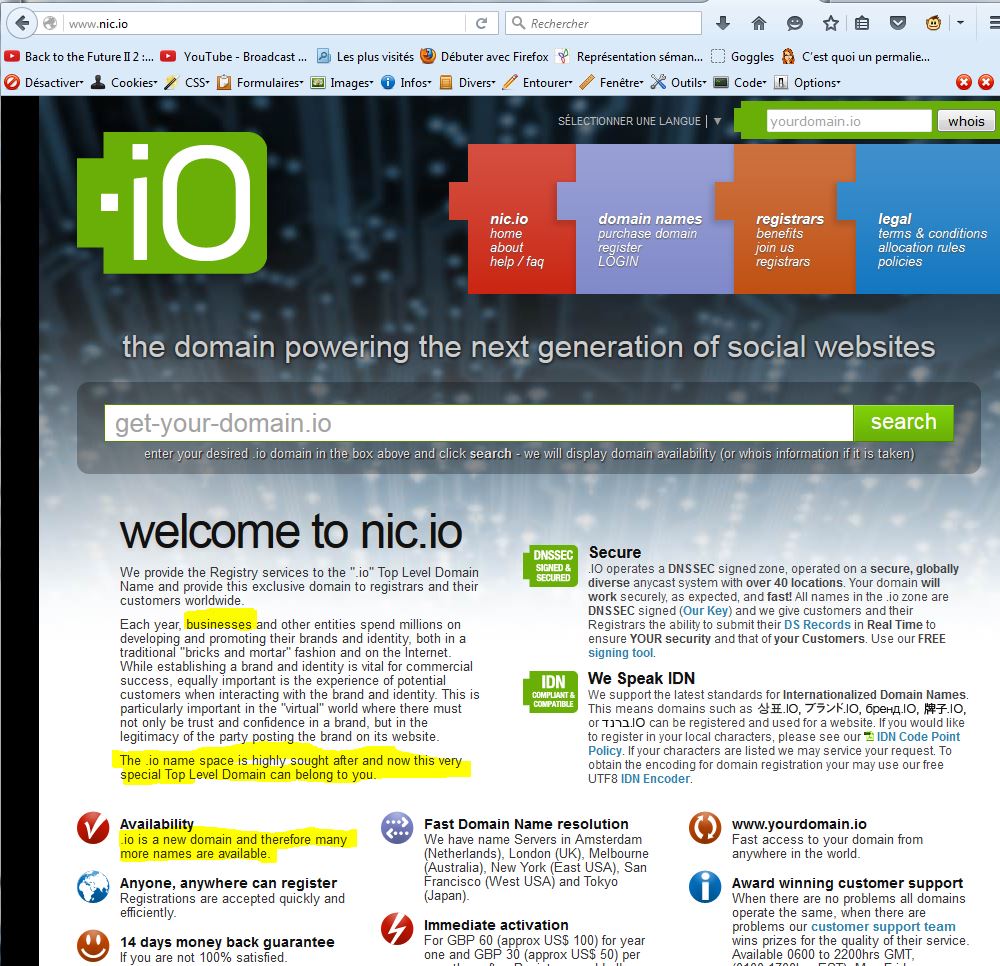Open Images developer toolbar menu

click(x=342, y=82)
